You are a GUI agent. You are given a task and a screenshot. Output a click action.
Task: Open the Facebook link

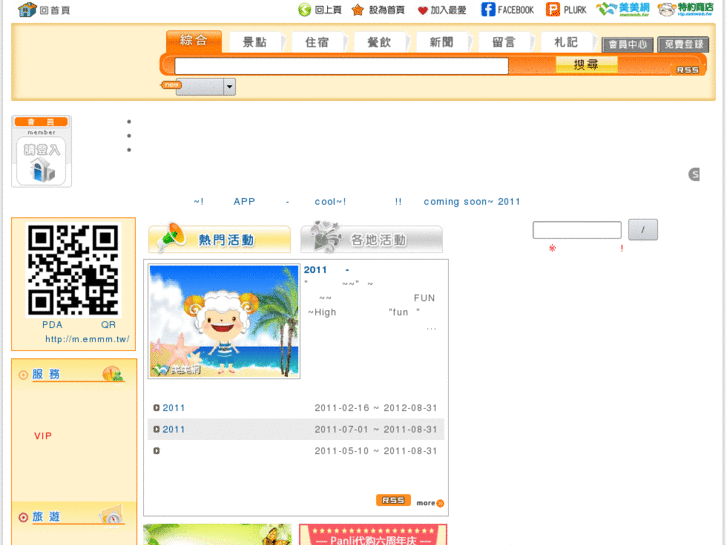[x=507, y=10]
